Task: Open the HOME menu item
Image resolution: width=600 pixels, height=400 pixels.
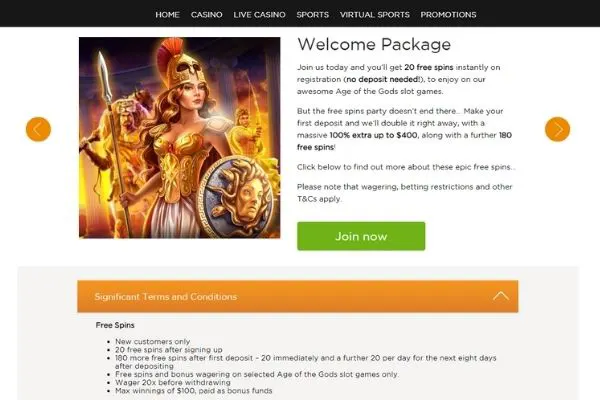Action: tap(167, 15)
